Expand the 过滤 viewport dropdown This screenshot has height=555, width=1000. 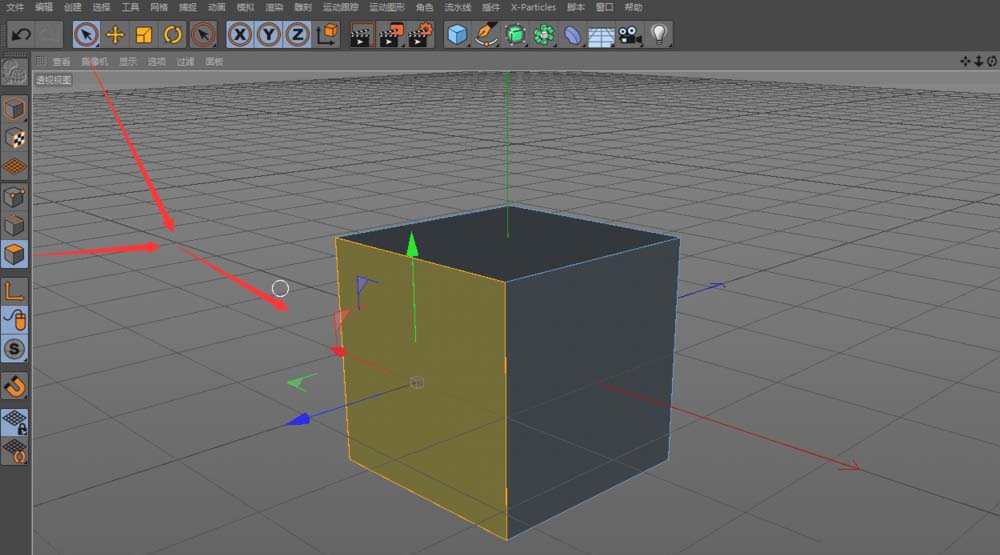pos(185,62)
